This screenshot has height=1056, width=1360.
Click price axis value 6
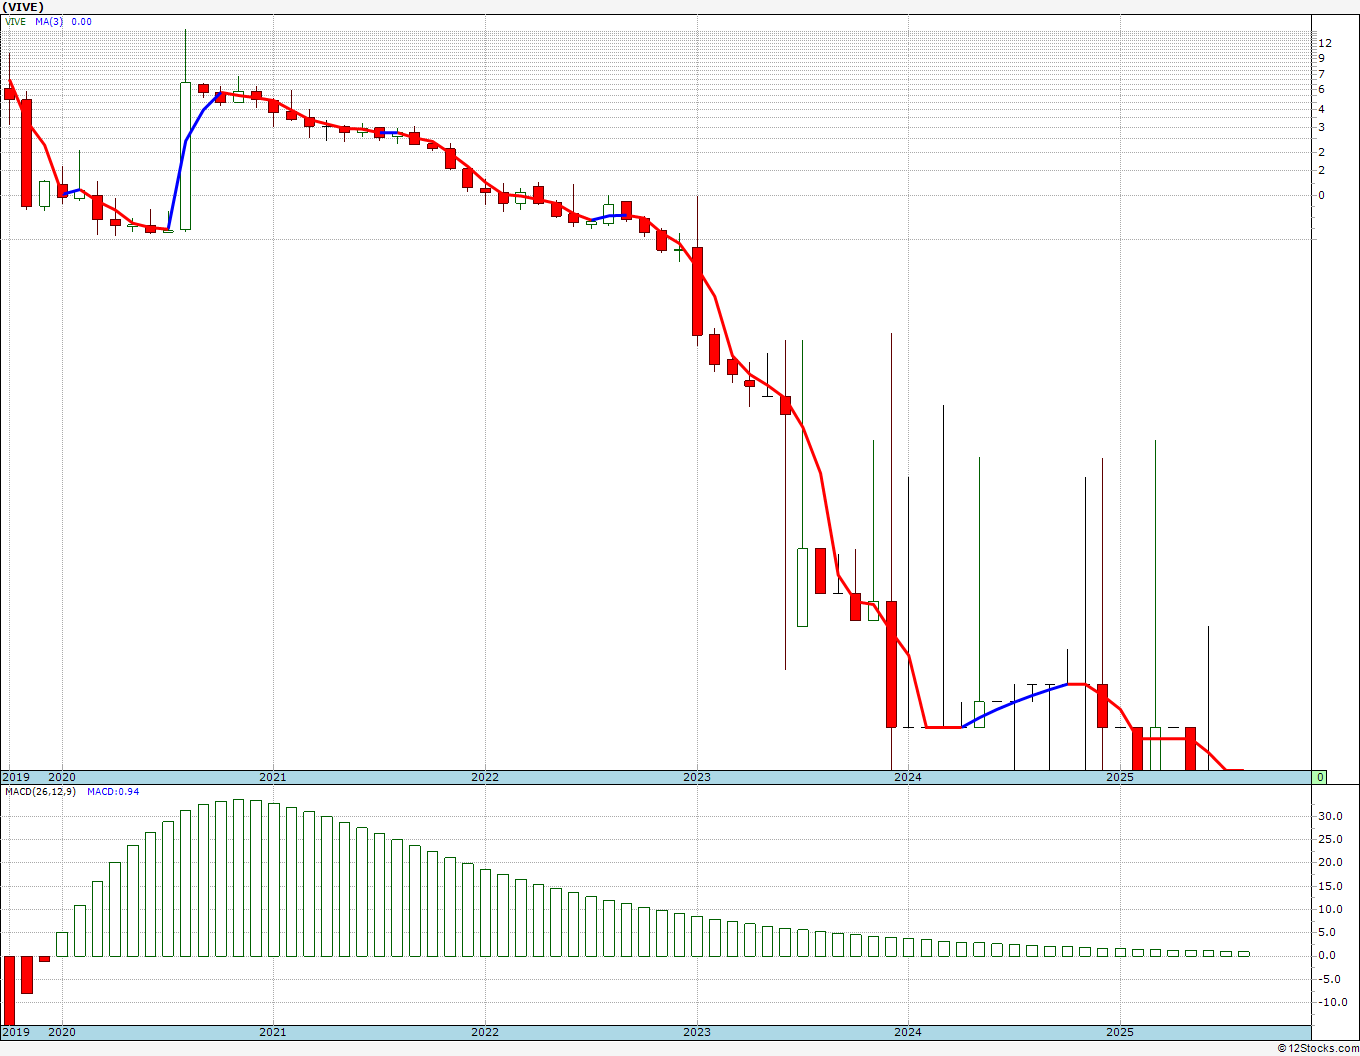[1321, 90]
